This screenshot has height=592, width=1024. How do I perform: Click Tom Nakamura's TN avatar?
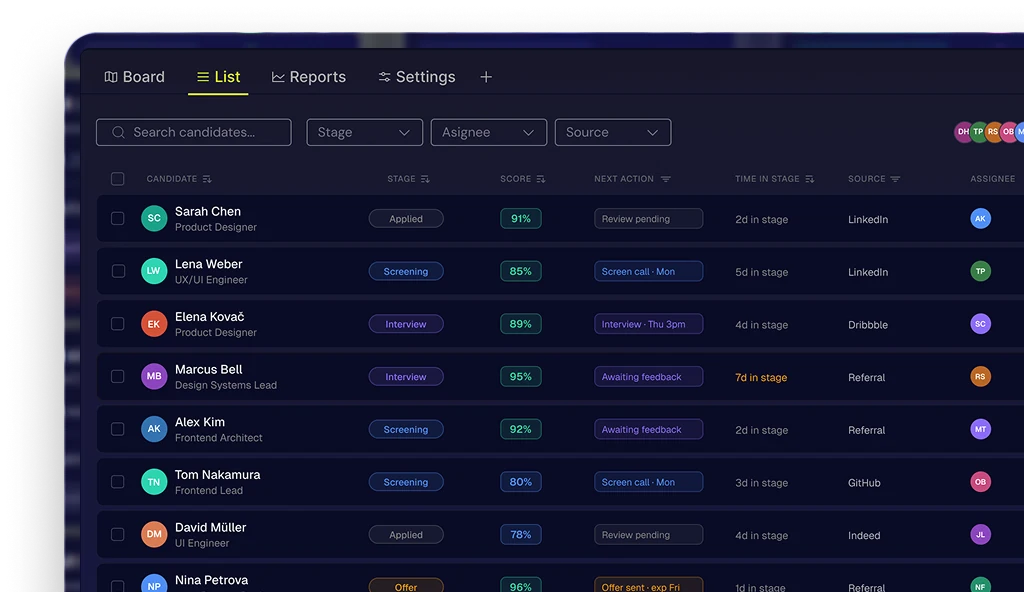[154, 482]
